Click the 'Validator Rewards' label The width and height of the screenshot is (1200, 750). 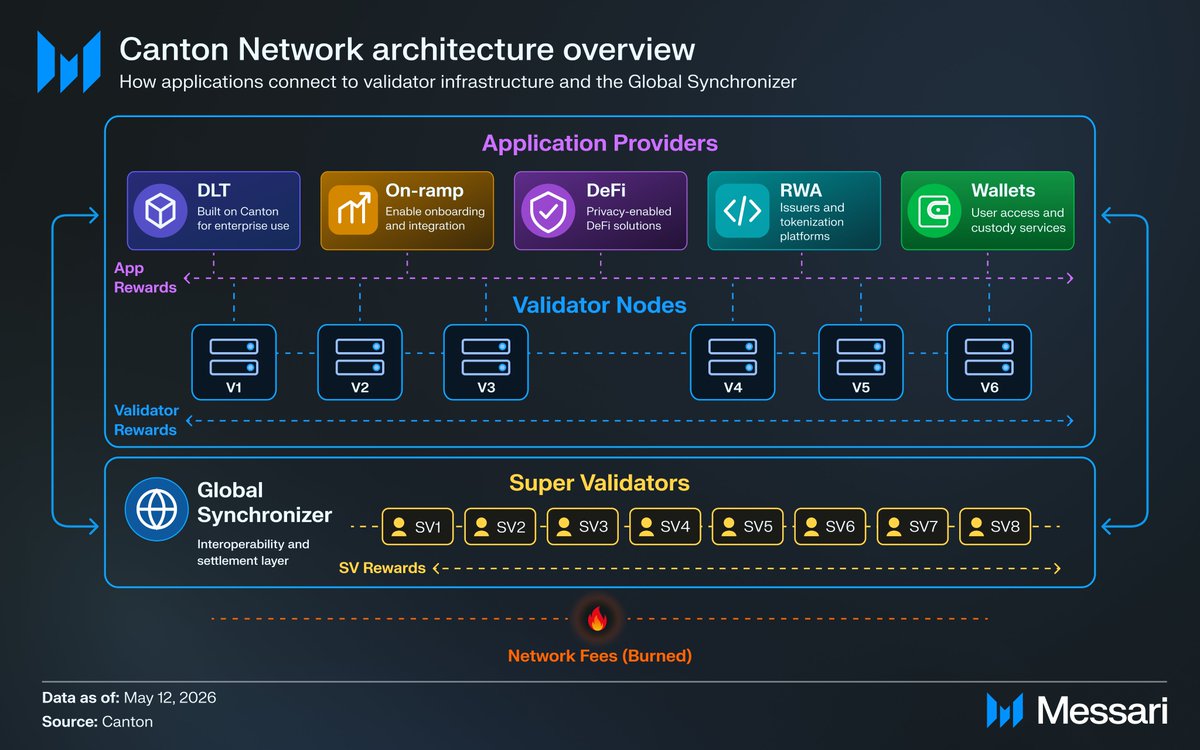pos(145,420)
